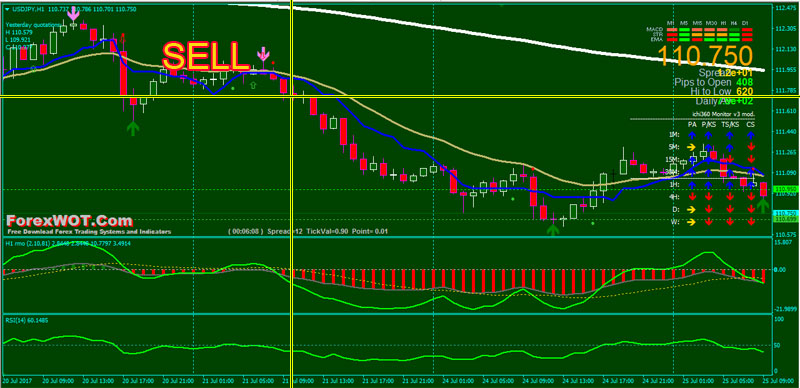This screenshot has height=388, width=800.
Task: Click the 5M row PA yellow sideways arrow
Action: click(691, 147)
